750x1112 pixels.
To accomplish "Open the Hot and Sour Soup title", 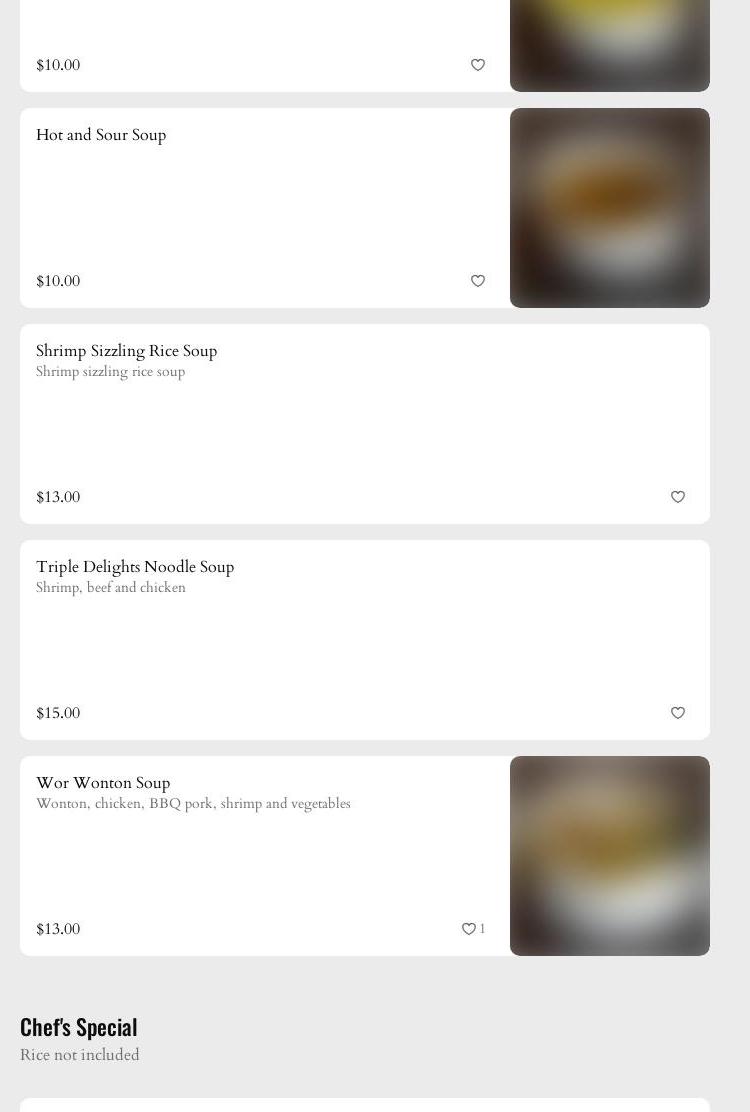I will (101, 135).
